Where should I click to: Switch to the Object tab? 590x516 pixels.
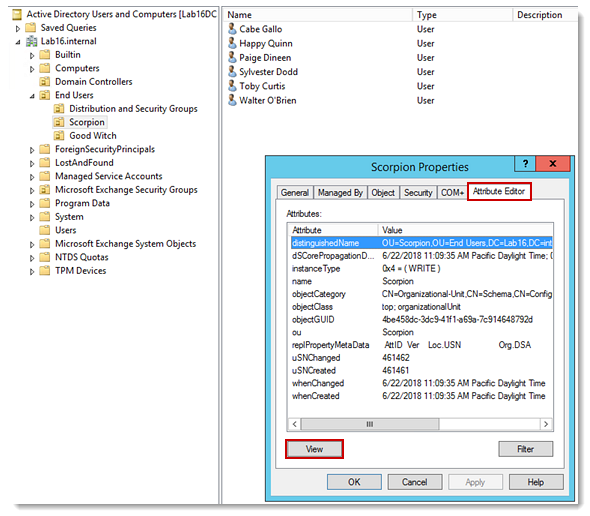(383, 193)
